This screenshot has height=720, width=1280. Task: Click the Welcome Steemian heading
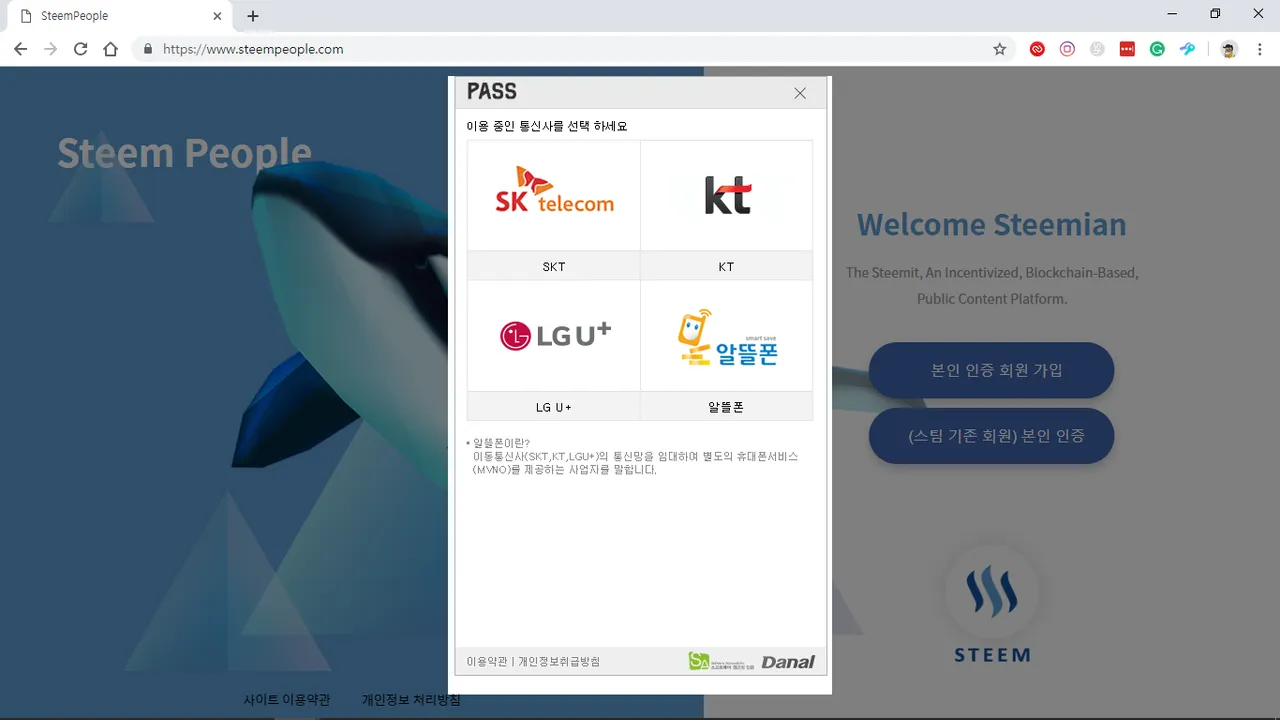coord(991,224)
